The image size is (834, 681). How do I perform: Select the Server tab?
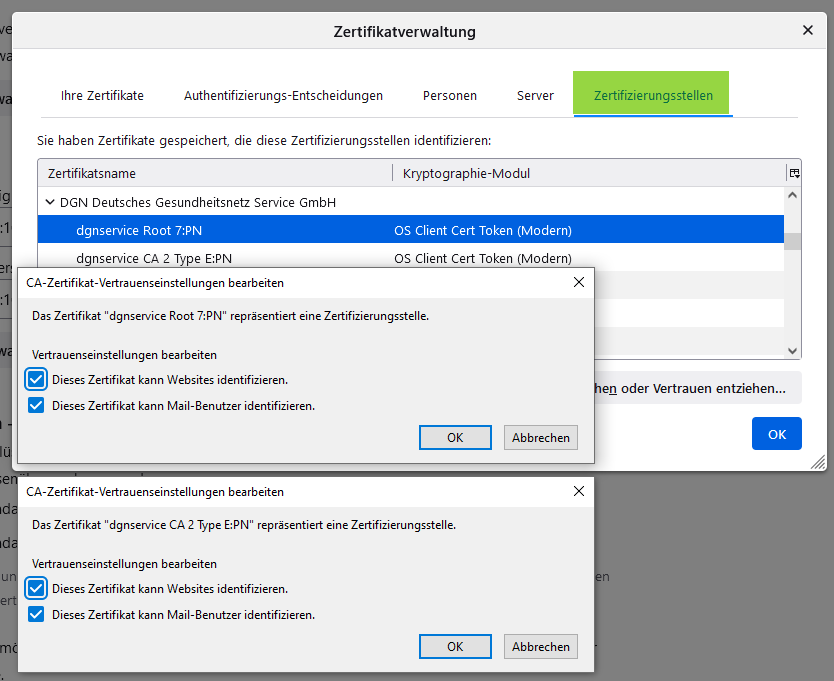click(535, 95)
